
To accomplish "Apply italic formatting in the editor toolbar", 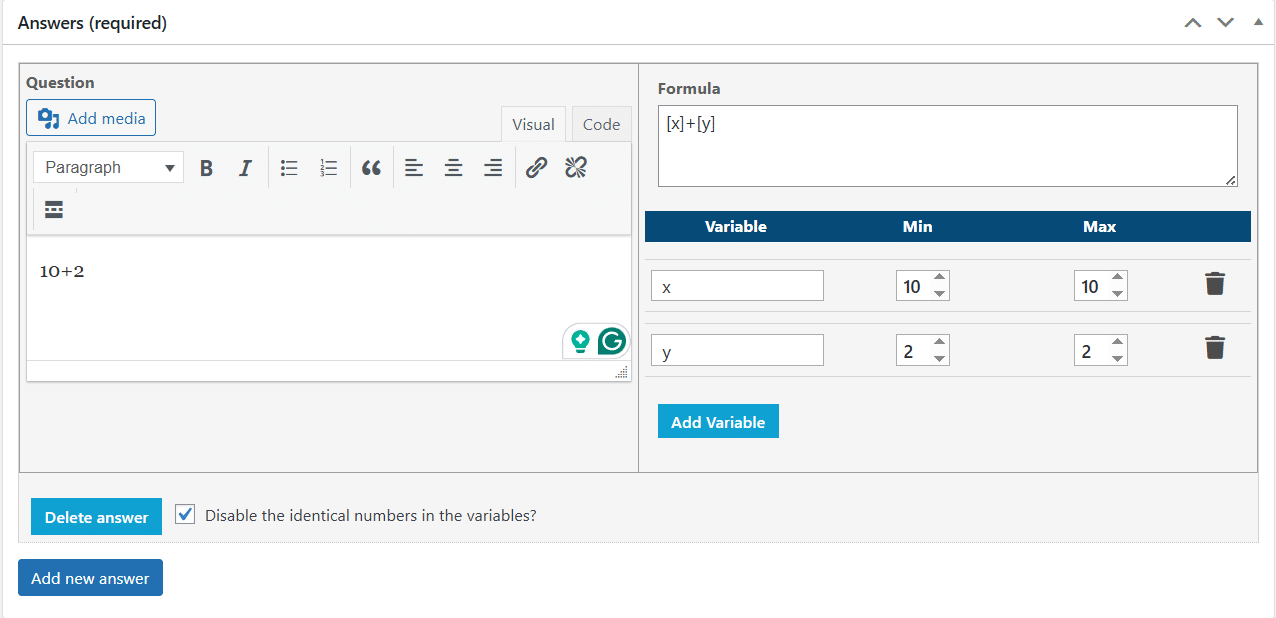I will point(245,168).
